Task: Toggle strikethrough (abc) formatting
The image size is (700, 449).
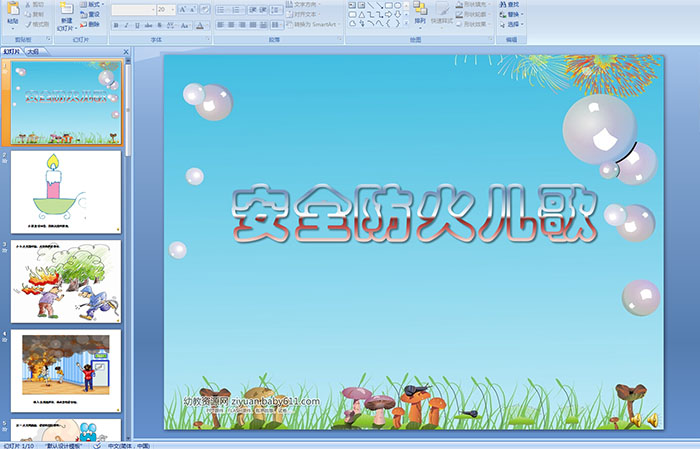Action: (x=148, y=25)
